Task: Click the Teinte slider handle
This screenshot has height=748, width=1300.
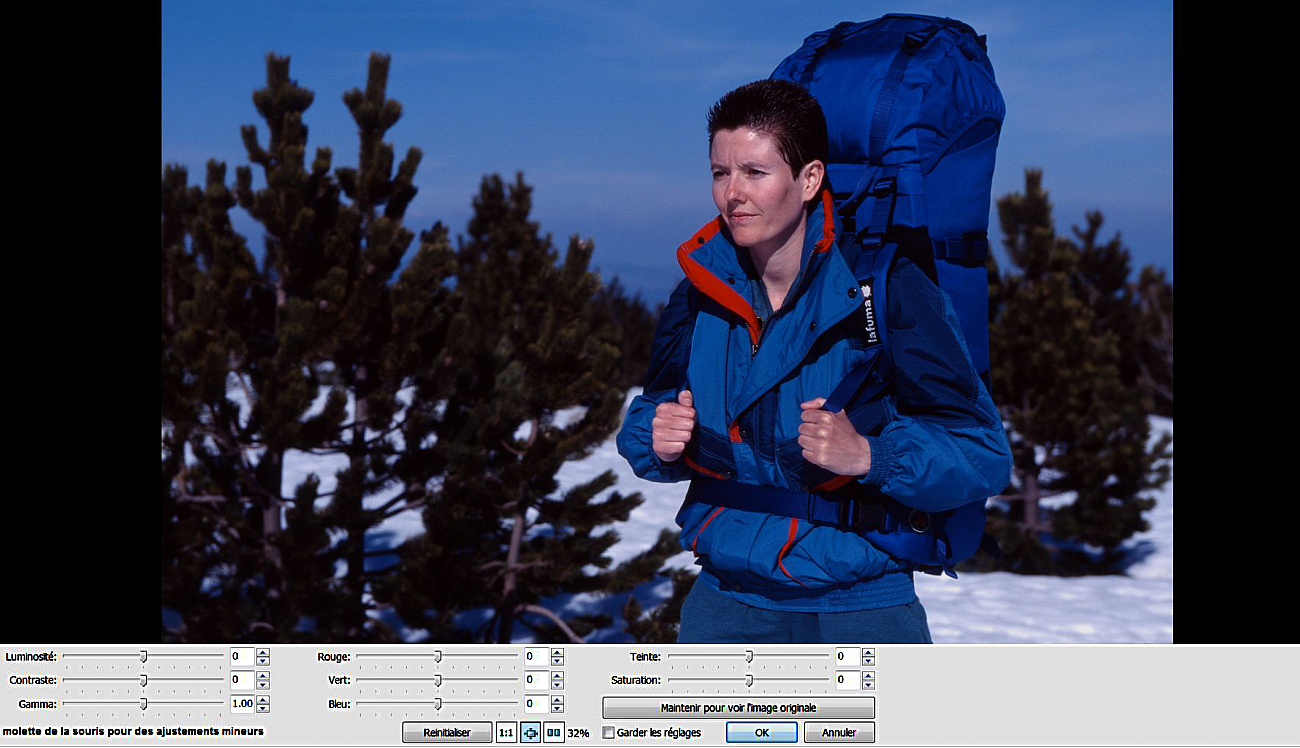Action: pos(749,657)
